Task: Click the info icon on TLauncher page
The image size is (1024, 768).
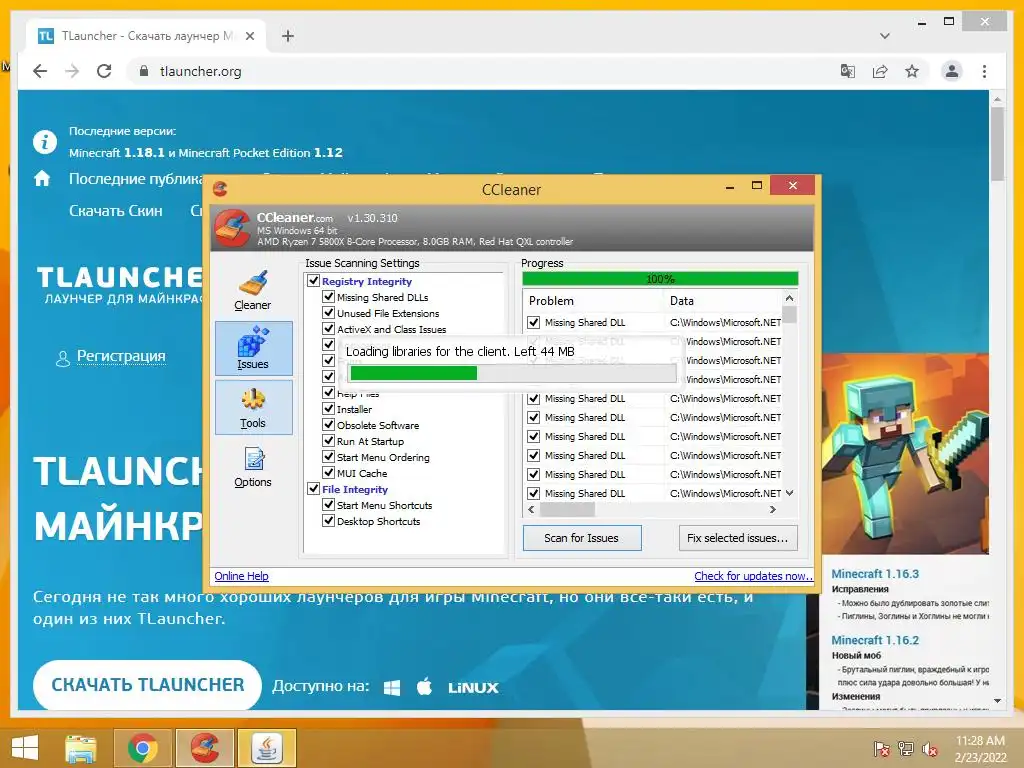Action: pos(45,142)
